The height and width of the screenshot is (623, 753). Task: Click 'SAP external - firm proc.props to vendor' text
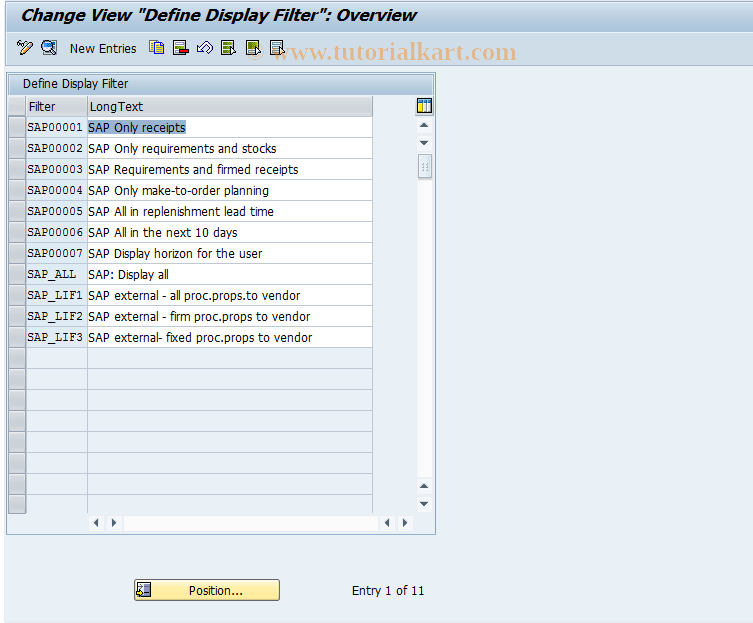click(x=199, y=317)
